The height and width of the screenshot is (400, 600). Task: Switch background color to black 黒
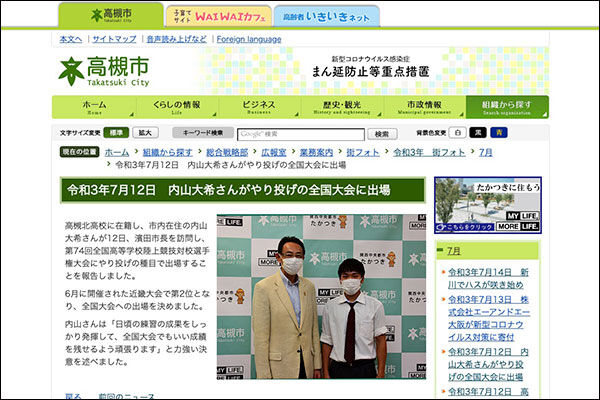coord(478,132)
